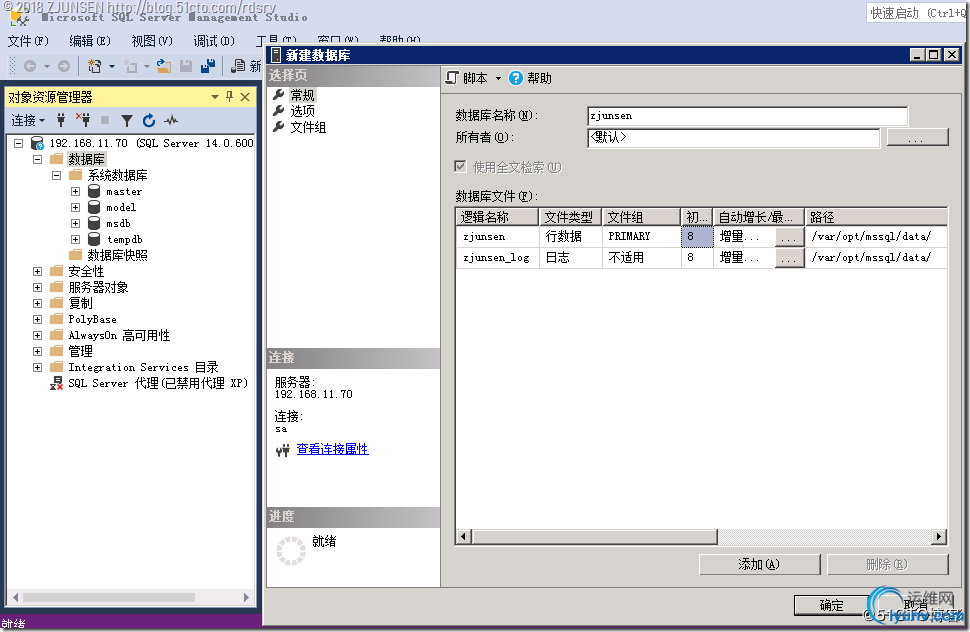Image resolution: width=970 pixels, height=632 pixels.
Task: Expand the PolyBase folder
Action: (38, 320)
